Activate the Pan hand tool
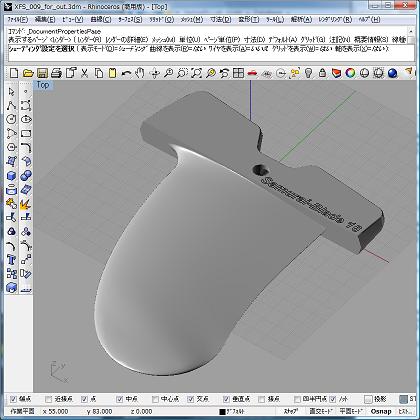The height and width of the screenshot is (420, 420). [x=140, y=73]
